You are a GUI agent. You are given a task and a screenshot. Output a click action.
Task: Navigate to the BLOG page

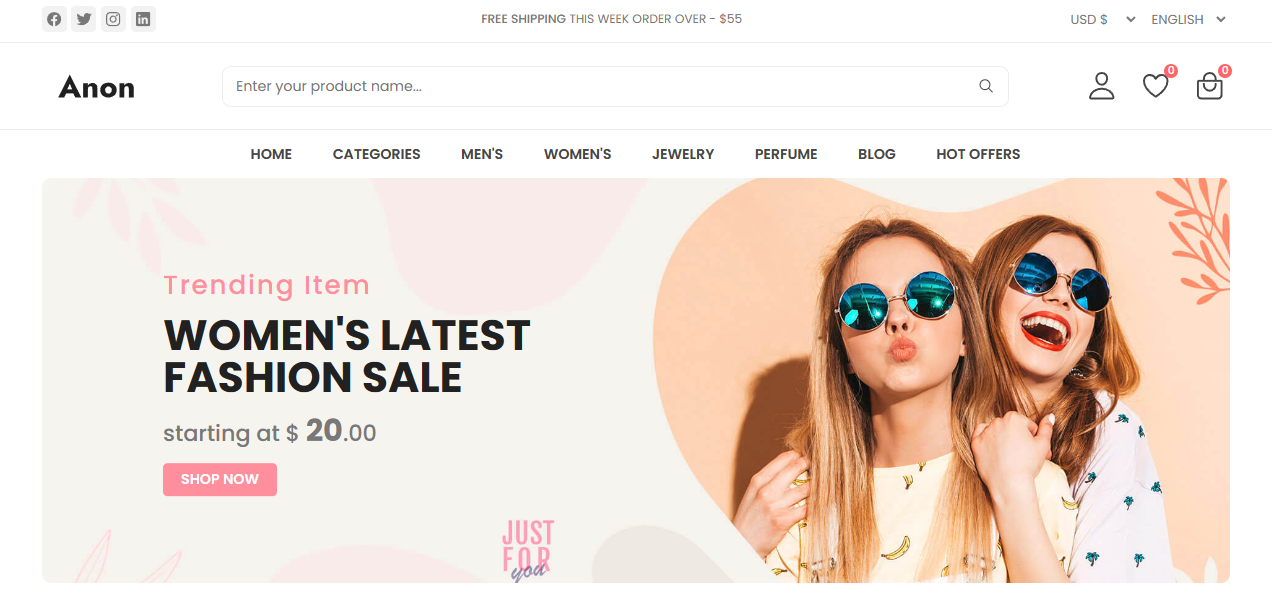point(877,154)
